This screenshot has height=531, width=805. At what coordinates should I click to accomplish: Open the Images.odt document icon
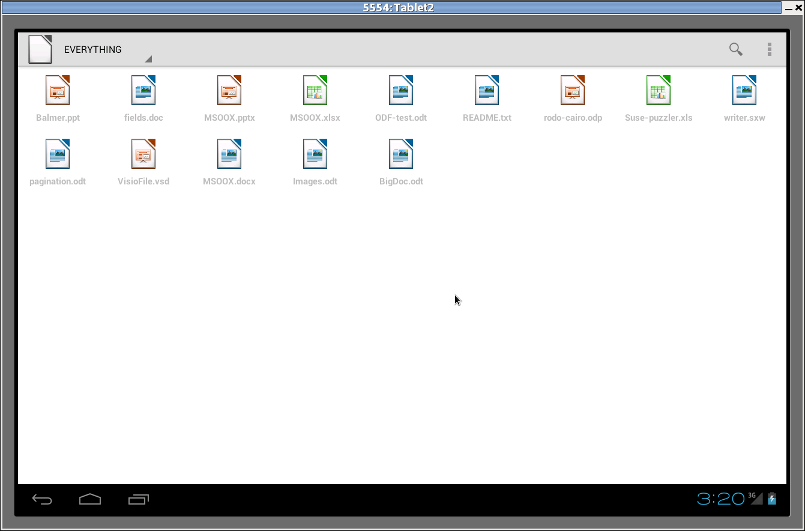click(x=315, y=154)
